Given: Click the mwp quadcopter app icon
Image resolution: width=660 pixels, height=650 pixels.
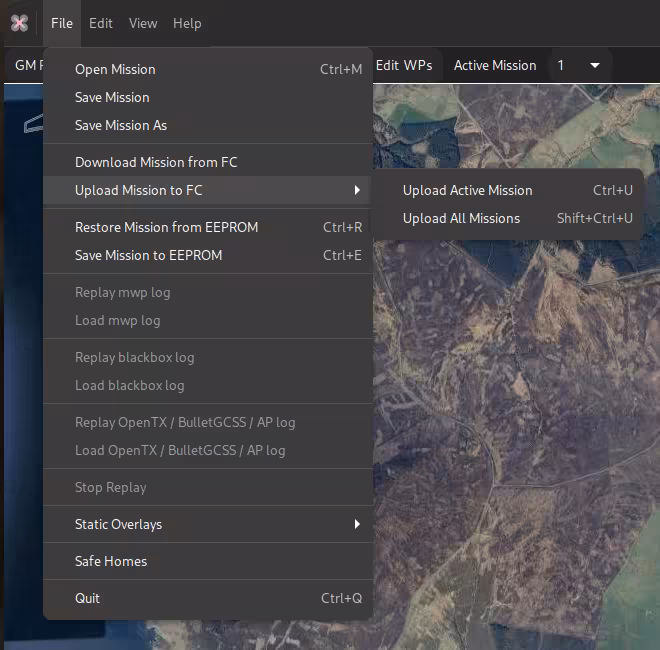Looking at the screenshot, I should (19, 23).
